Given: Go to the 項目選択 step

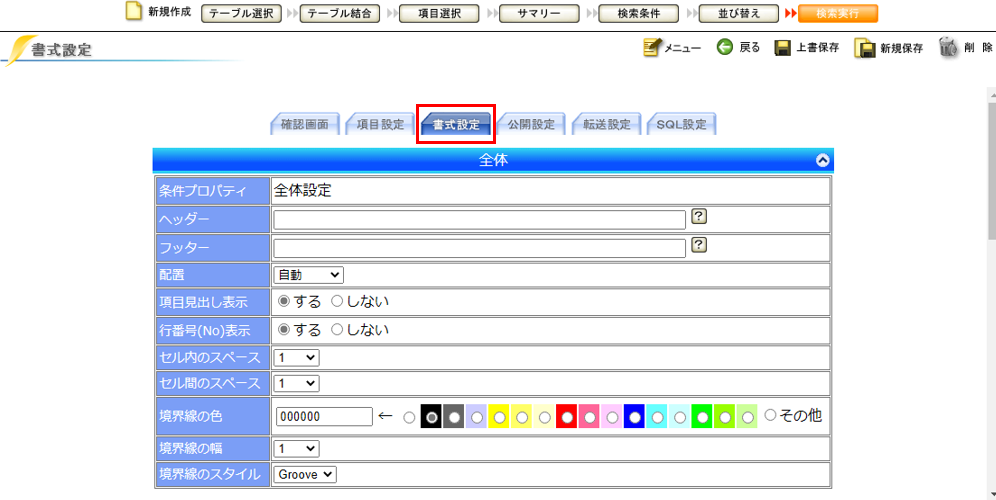Looking at the screenshot, I should pyautogui.click(x=440, y=13).
